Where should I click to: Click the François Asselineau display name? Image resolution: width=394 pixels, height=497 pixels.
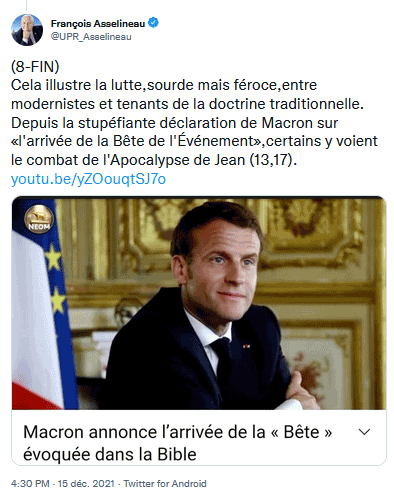pos(98,24)
